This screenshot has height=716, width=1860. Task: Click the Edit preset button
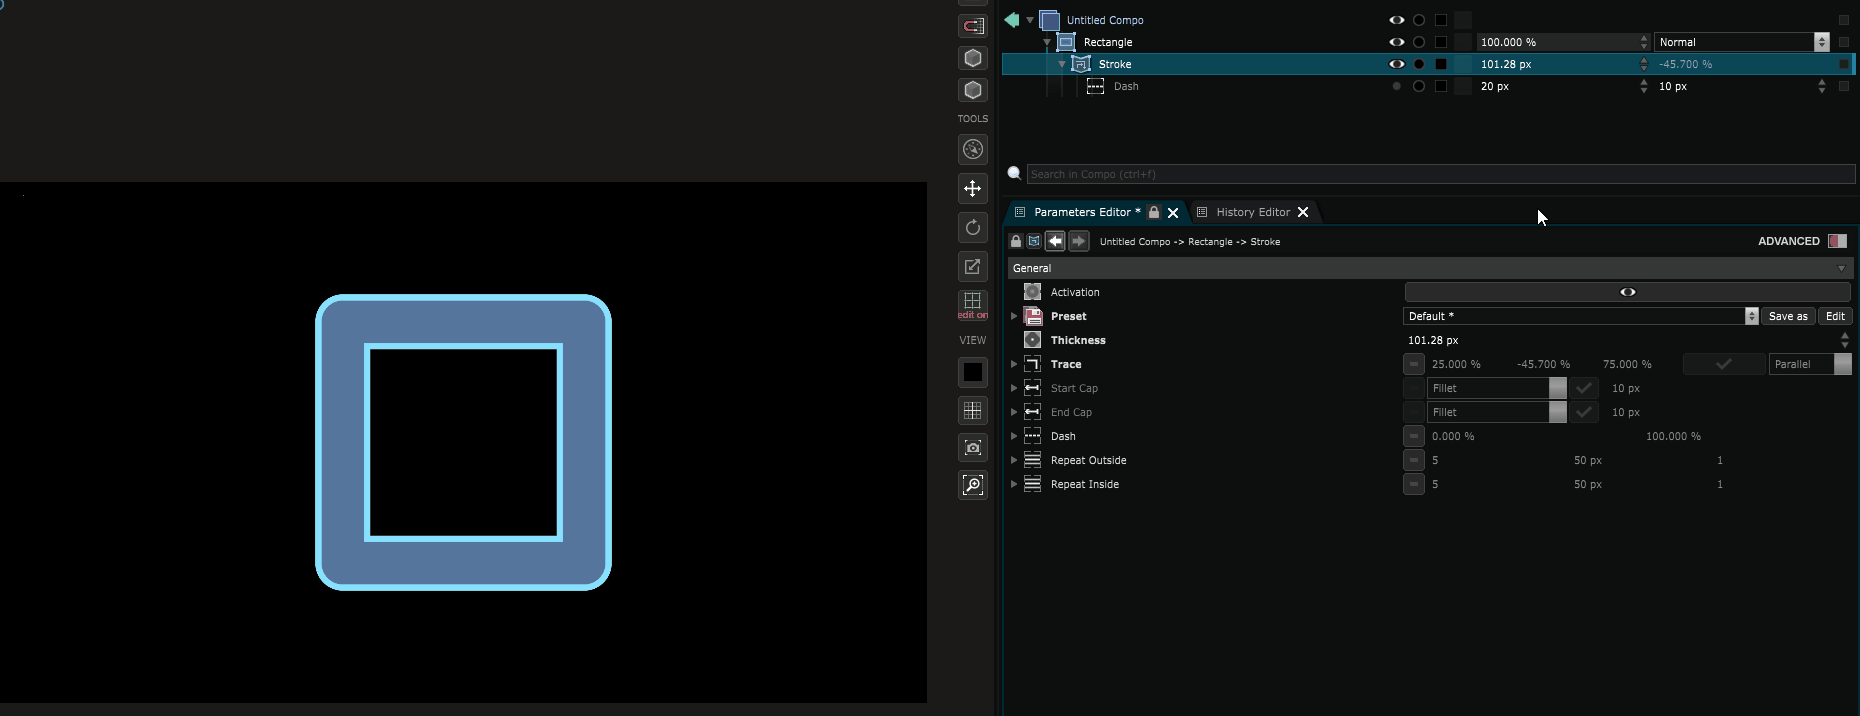pyautogui.click(x=1835, y=316)
